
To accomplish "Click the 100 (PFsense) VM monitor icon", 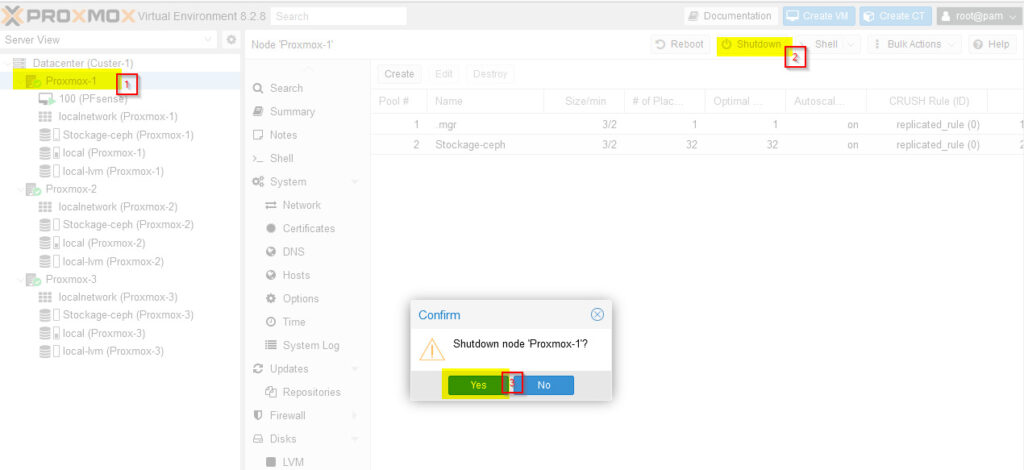I will 46,99.
